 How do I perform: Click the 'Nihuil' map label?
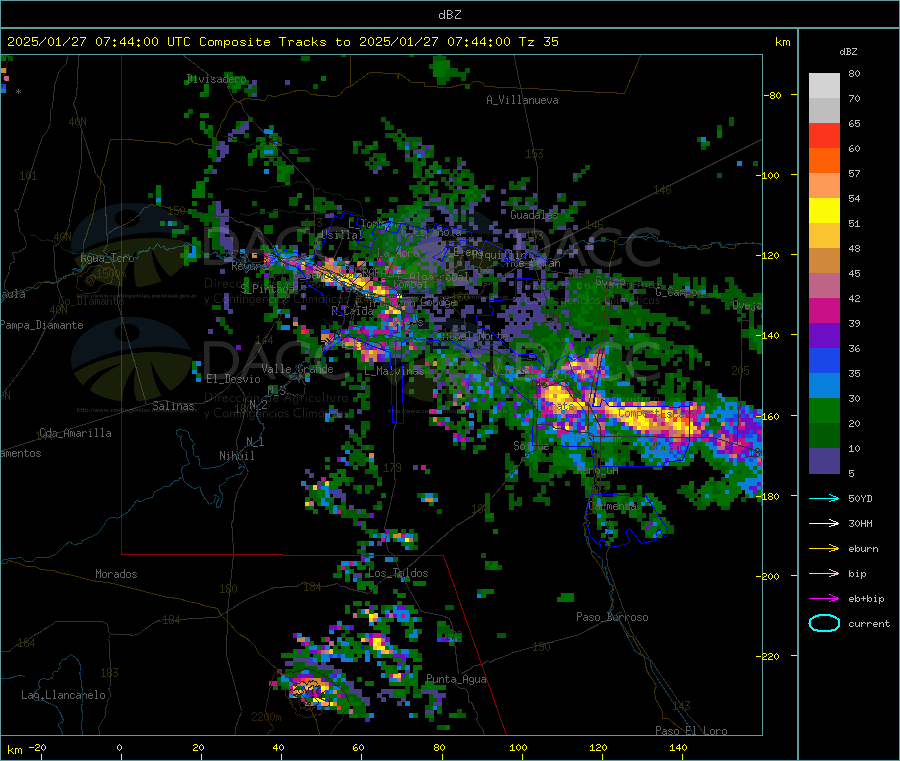tap(236, 456)
